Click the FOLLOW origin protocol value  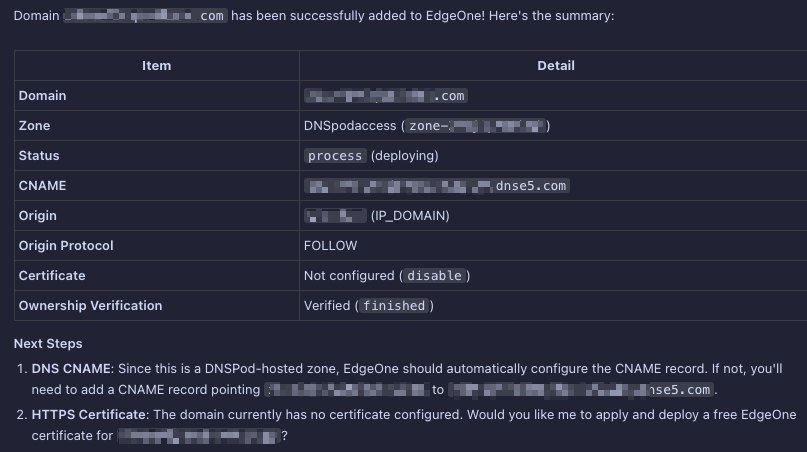330,246
